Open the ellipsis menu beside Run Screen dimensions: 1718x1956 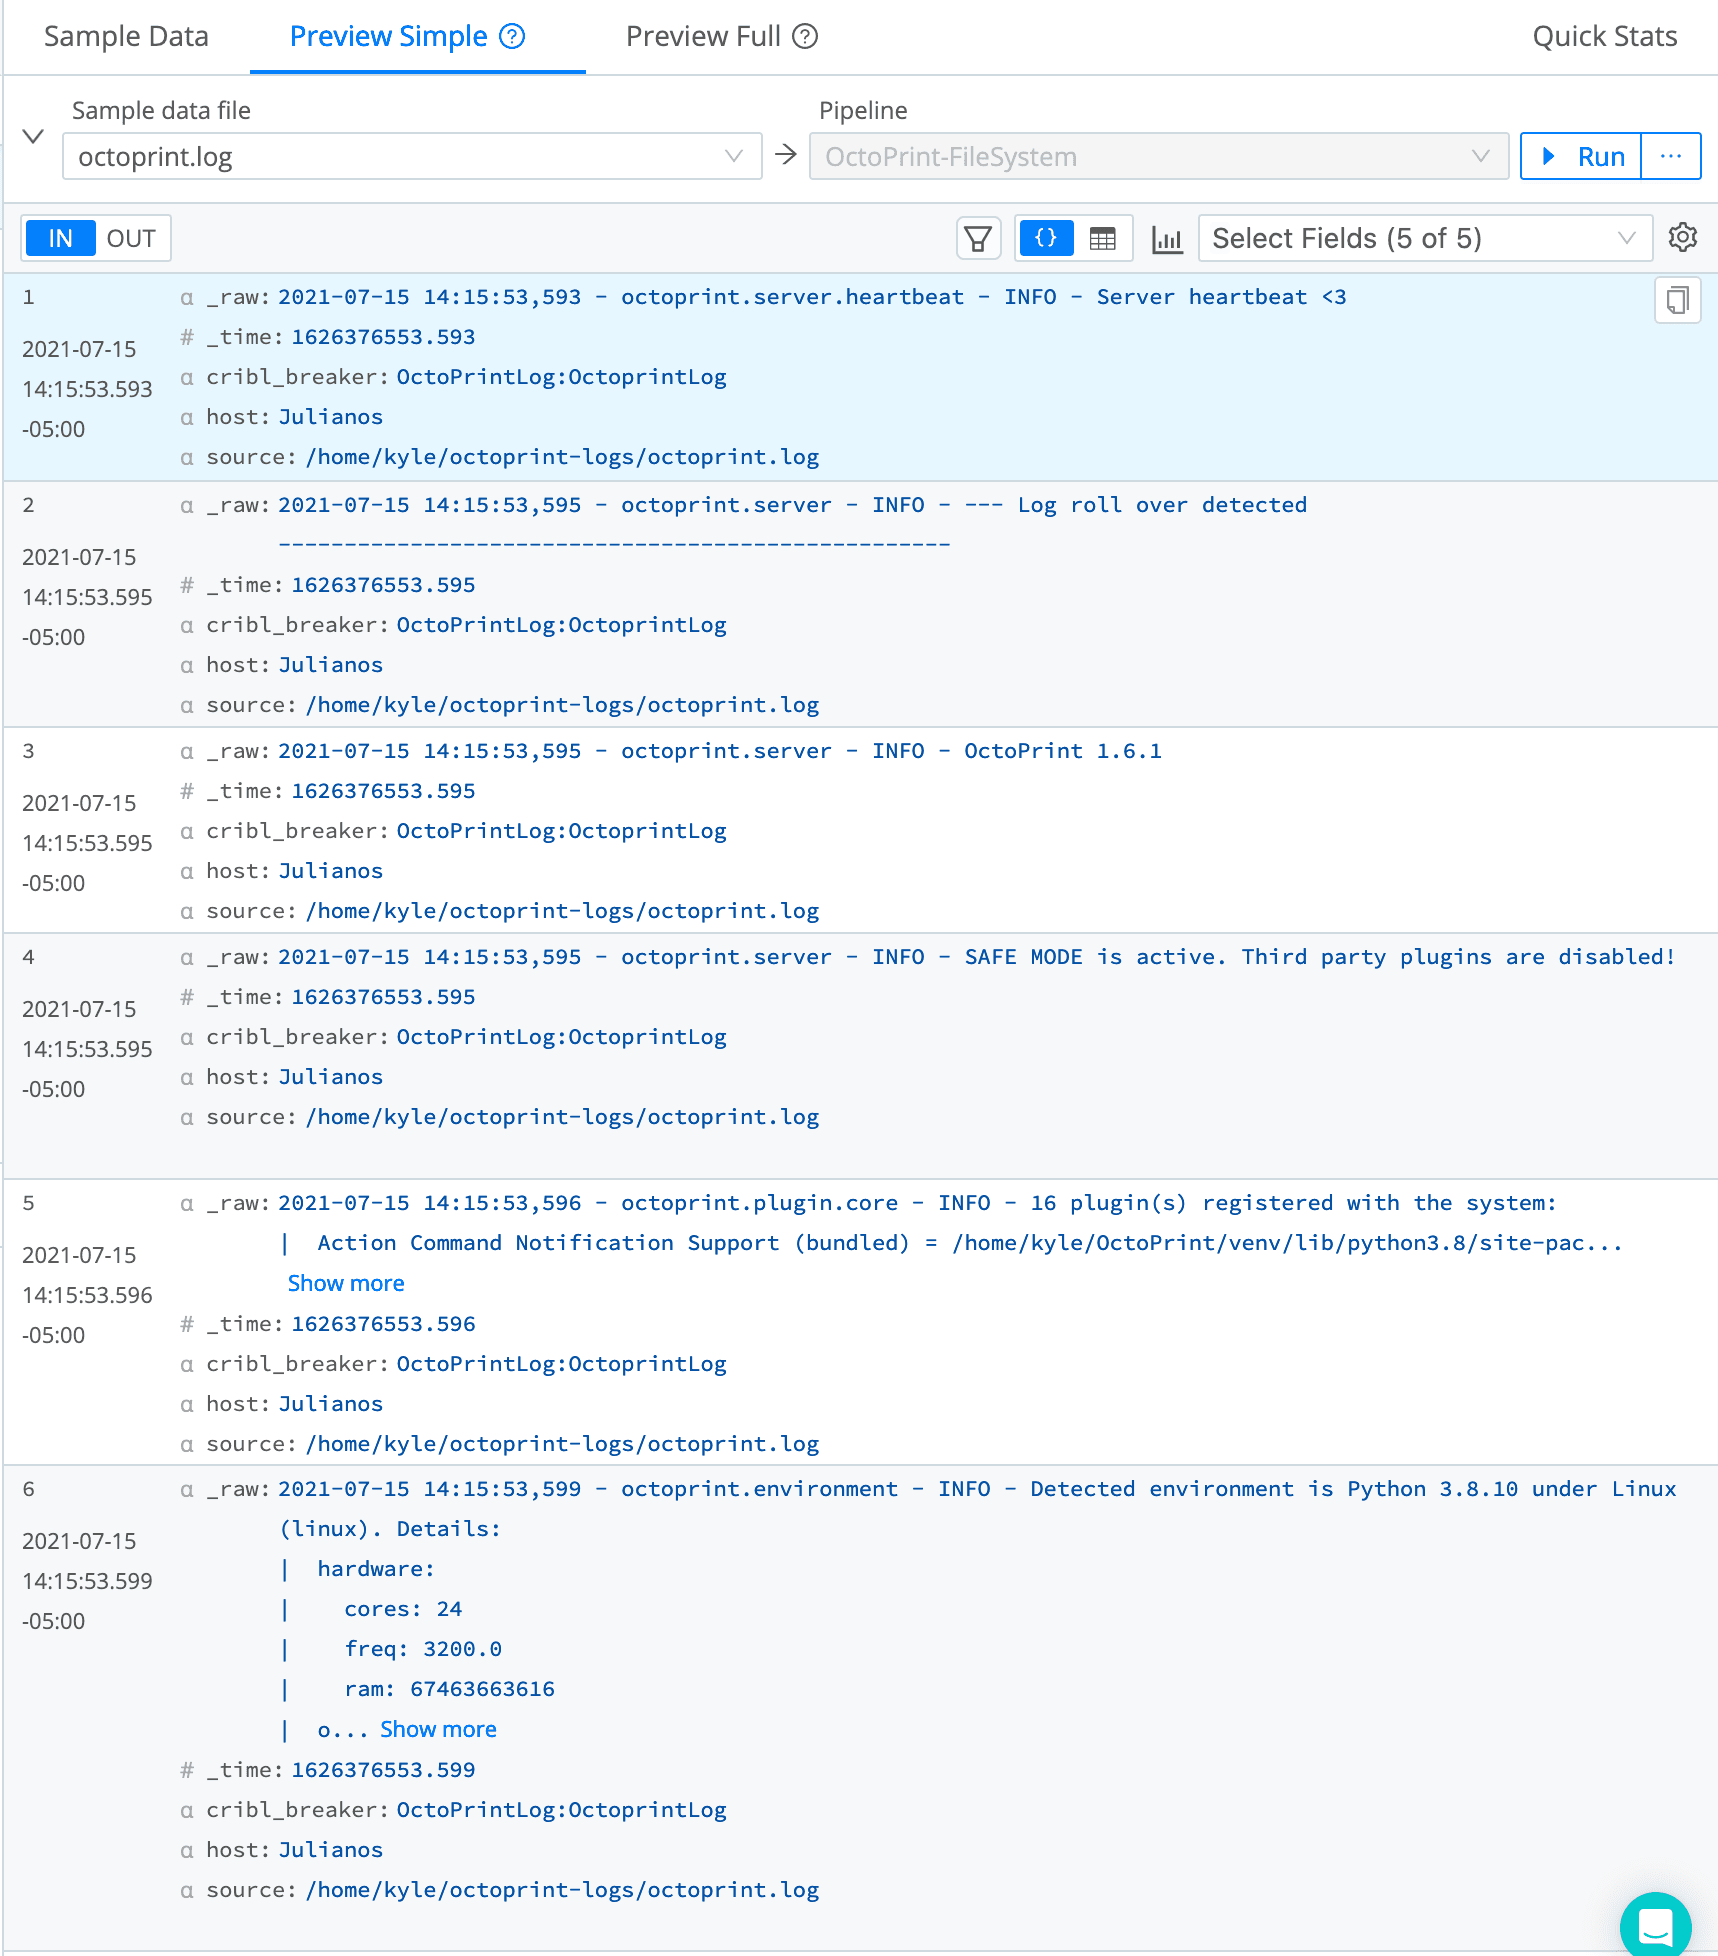pos(1670,157)
